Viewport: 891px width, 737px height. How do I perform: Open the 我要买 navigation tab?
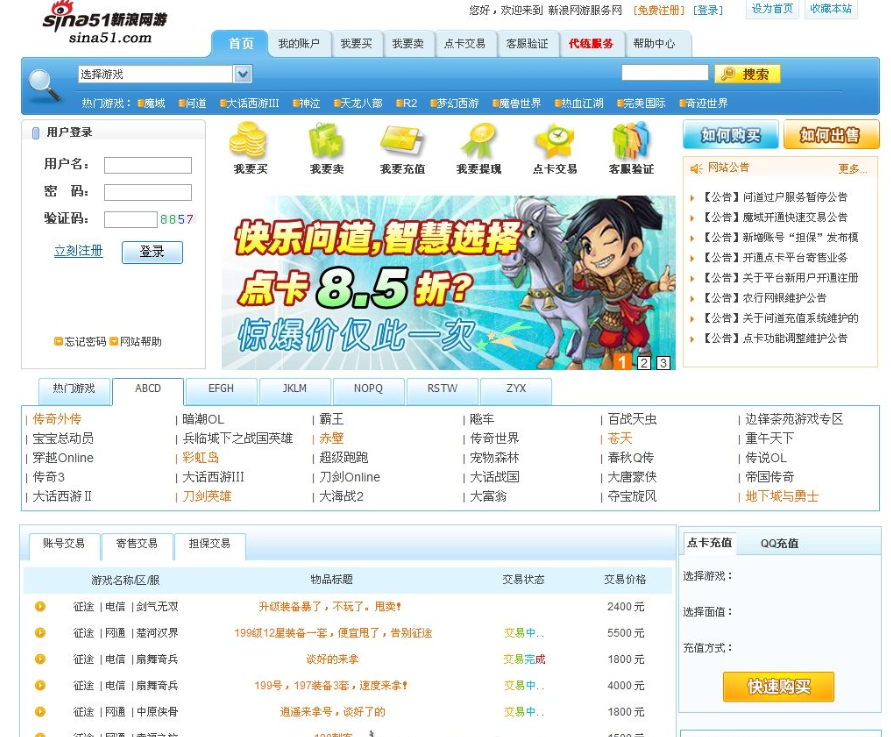click(356, 44)
